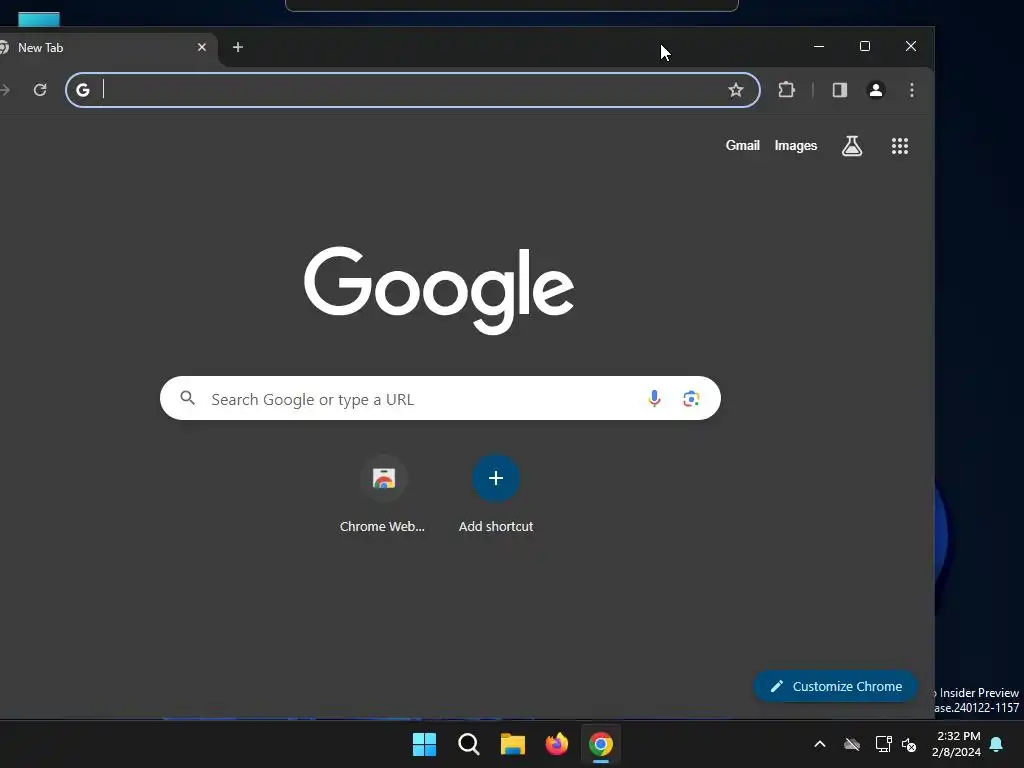Image resolution: width=1024 pixels, height=768 pixels.
Task: Open the notifications bell icon
Action: [x=996, y=744]
